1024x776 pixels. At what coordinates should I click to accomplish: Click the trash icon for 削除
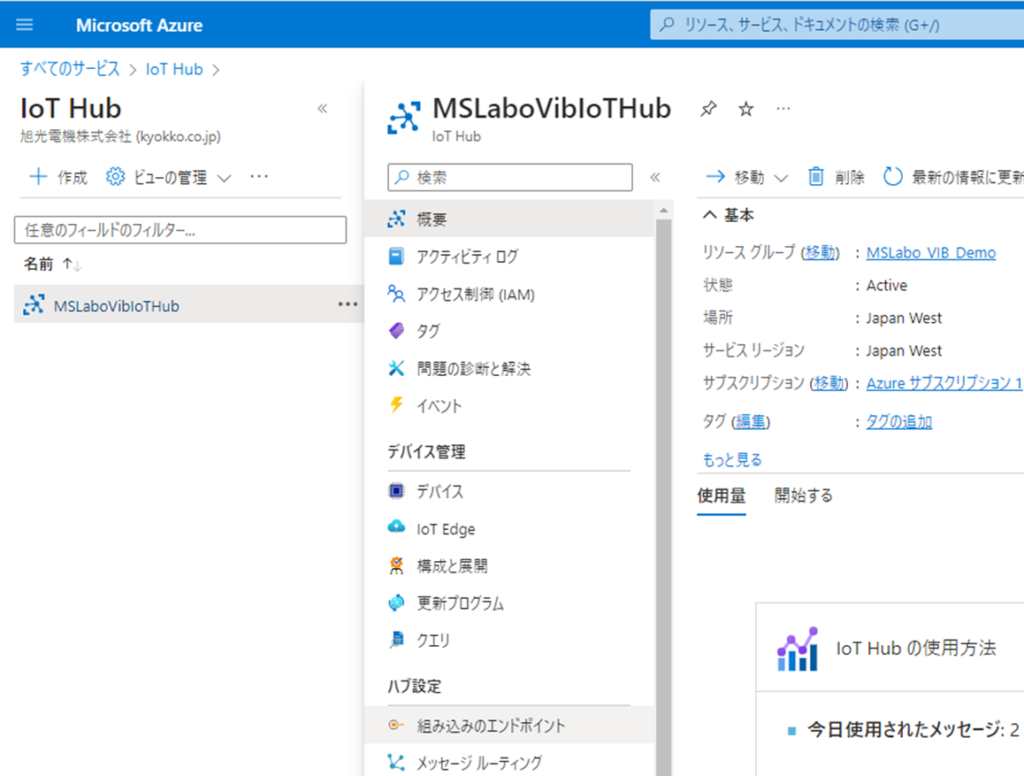coord(816,176)
